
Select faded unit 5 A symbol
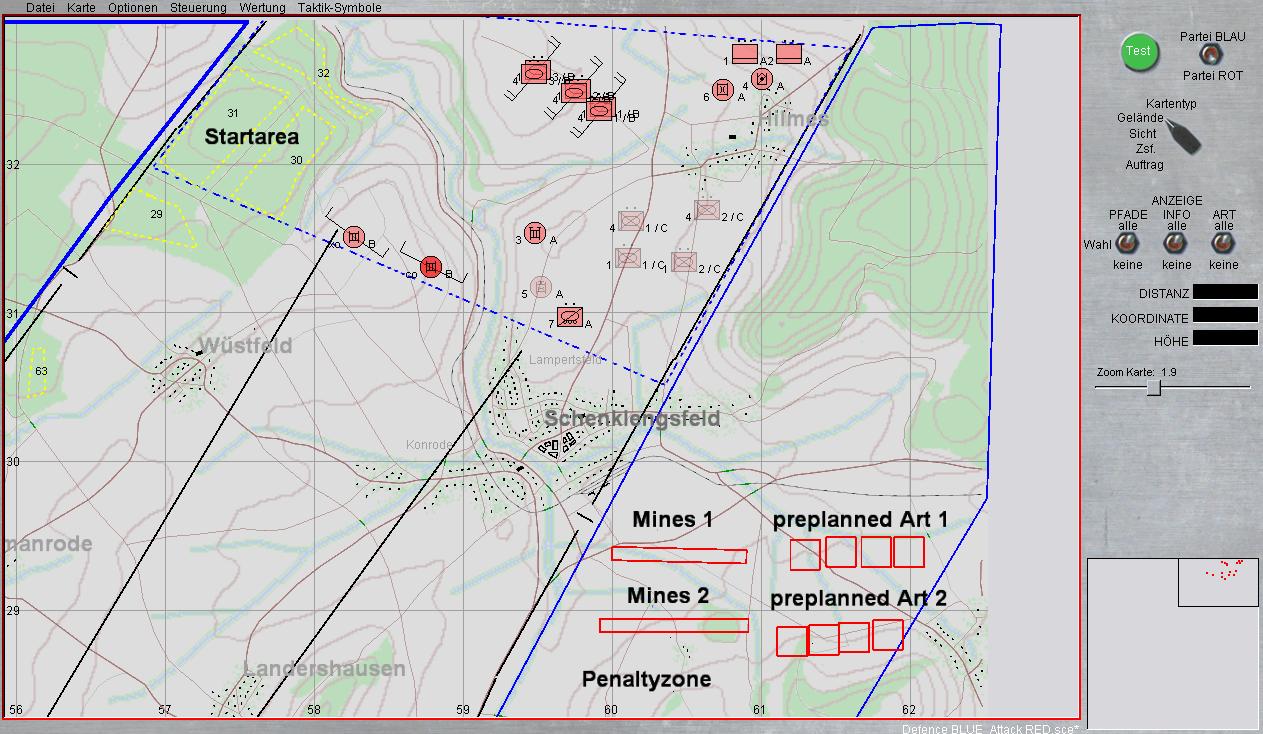541,288
